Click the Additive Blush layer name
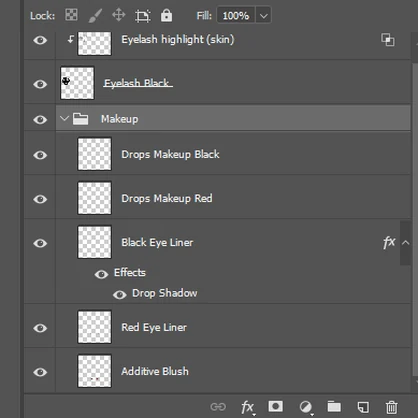 pos(155,371)
